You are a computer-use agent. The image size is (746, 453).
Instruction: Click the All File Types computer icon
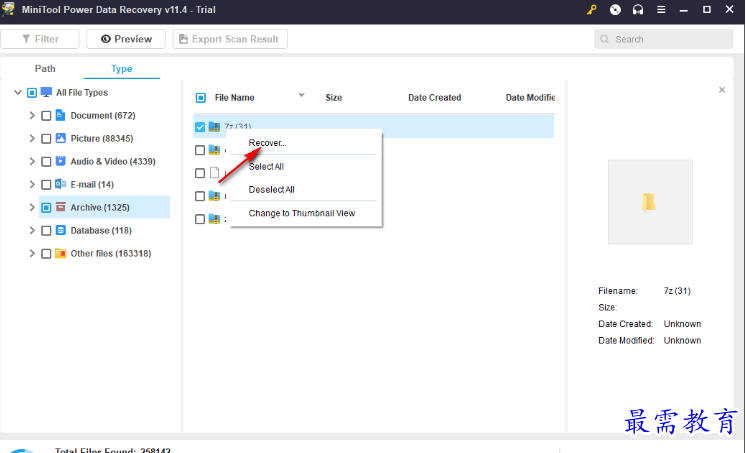46,92
